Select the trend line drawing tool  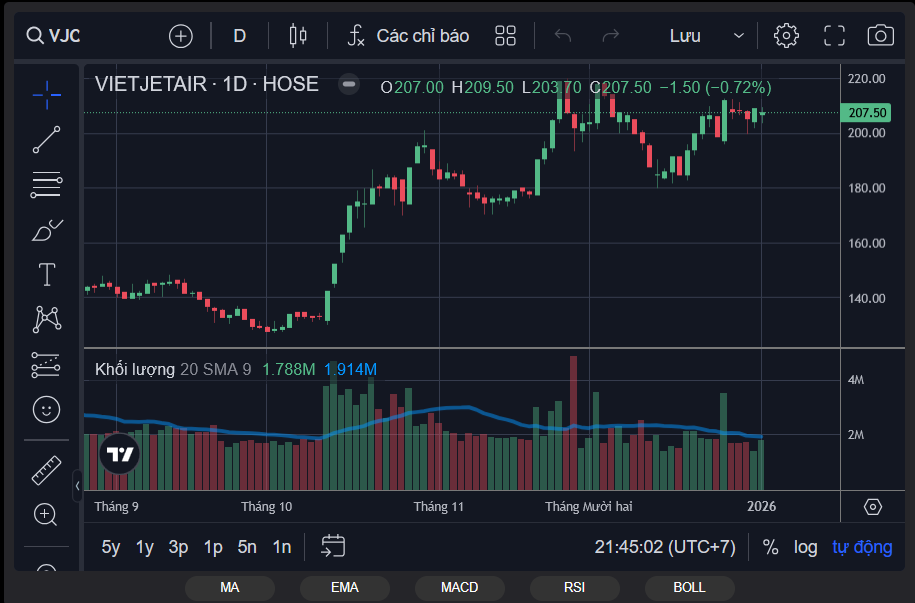[x=46, y=140]
